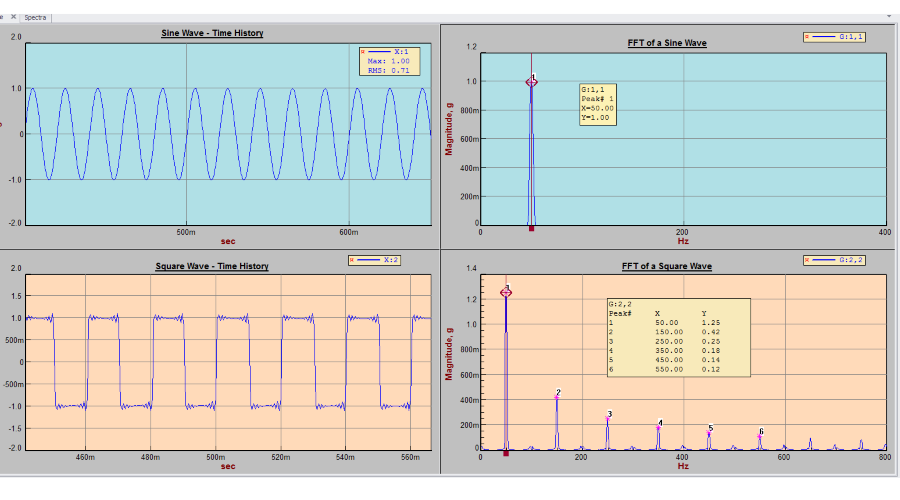The image size is (900, 500).
Task: Select the G:1,1 peak annotation box
Action: pos(598,104)
